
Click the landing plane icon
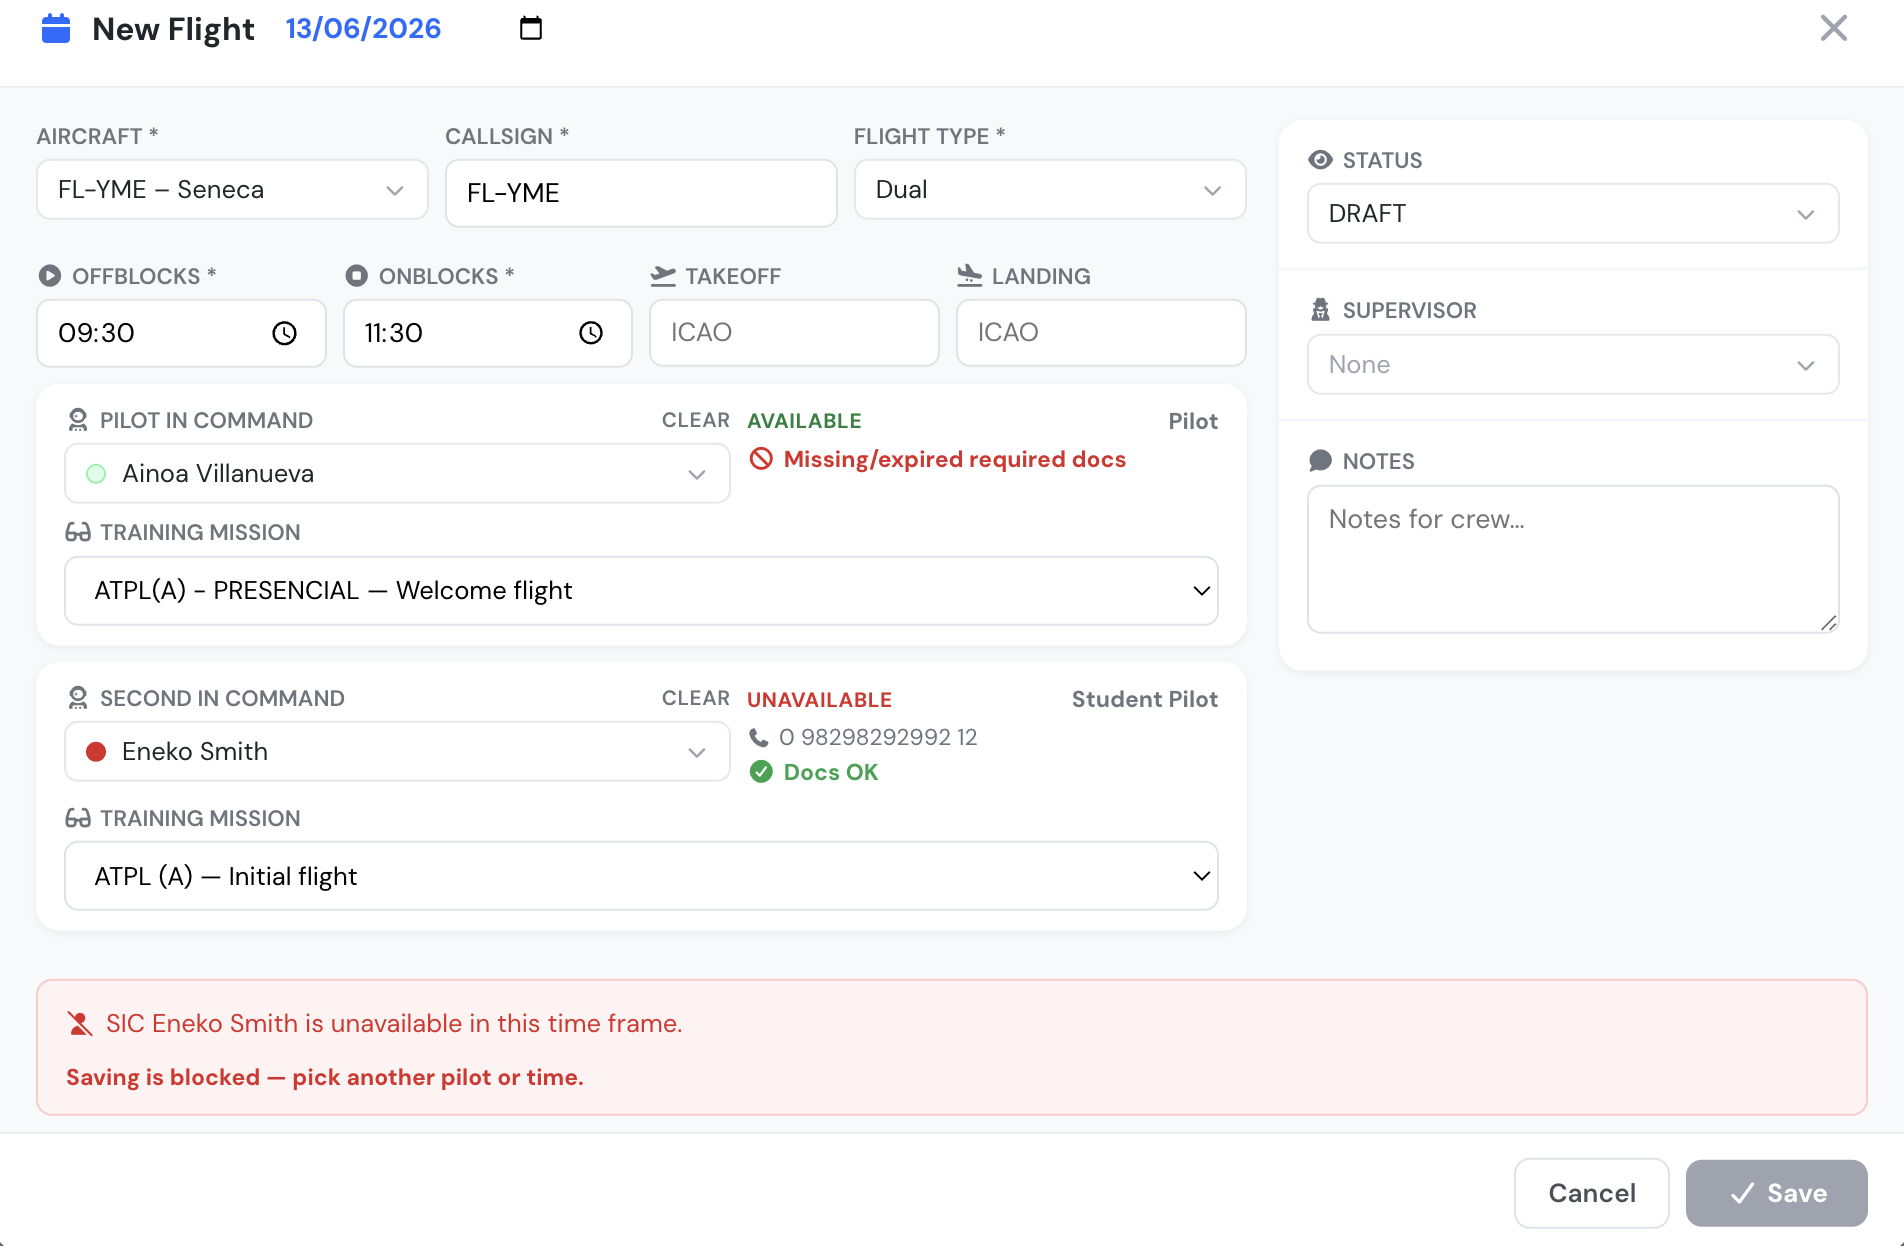pos(969,276)
